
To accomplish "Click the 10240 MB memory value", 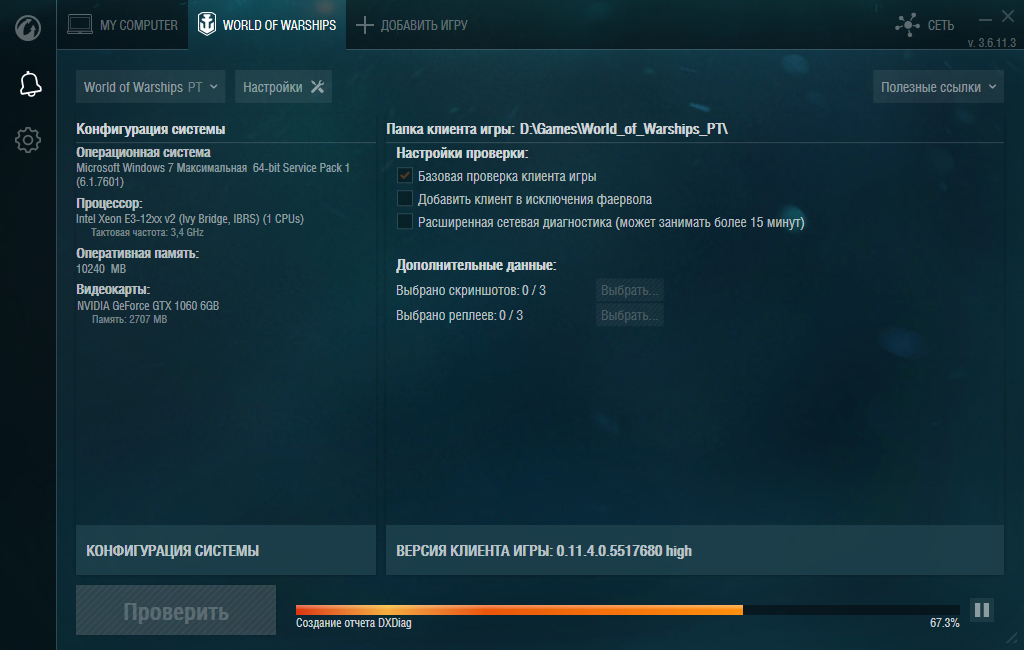I will coord(101,268).
